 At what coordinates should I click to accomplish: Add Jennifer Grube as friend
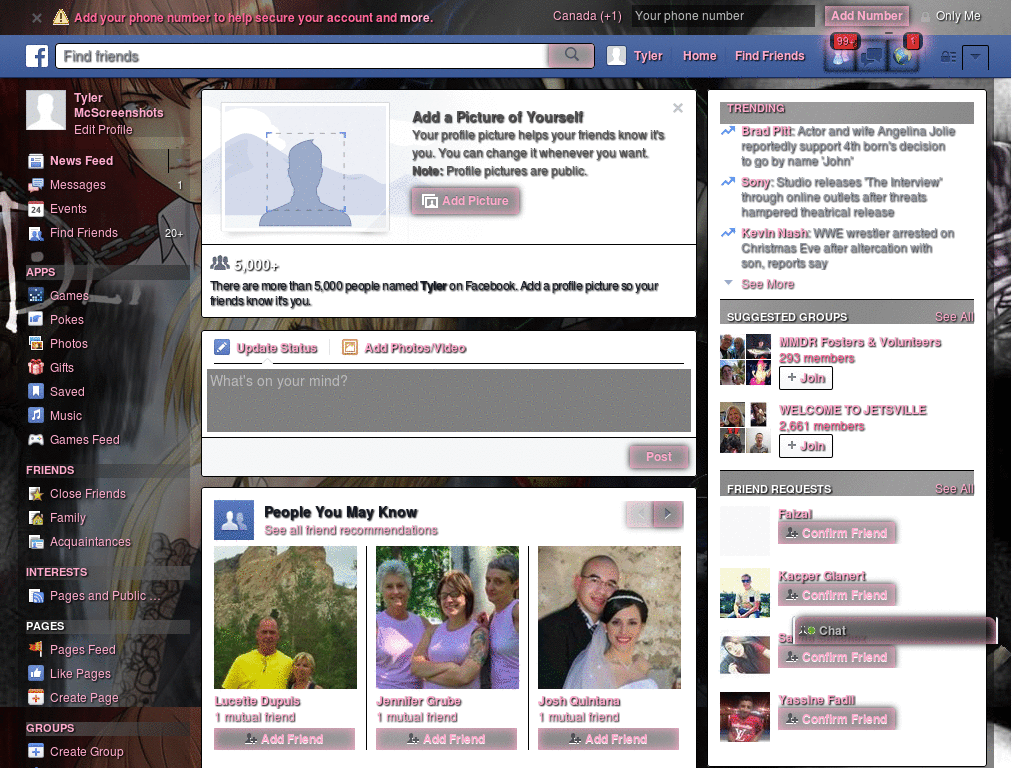447,739
